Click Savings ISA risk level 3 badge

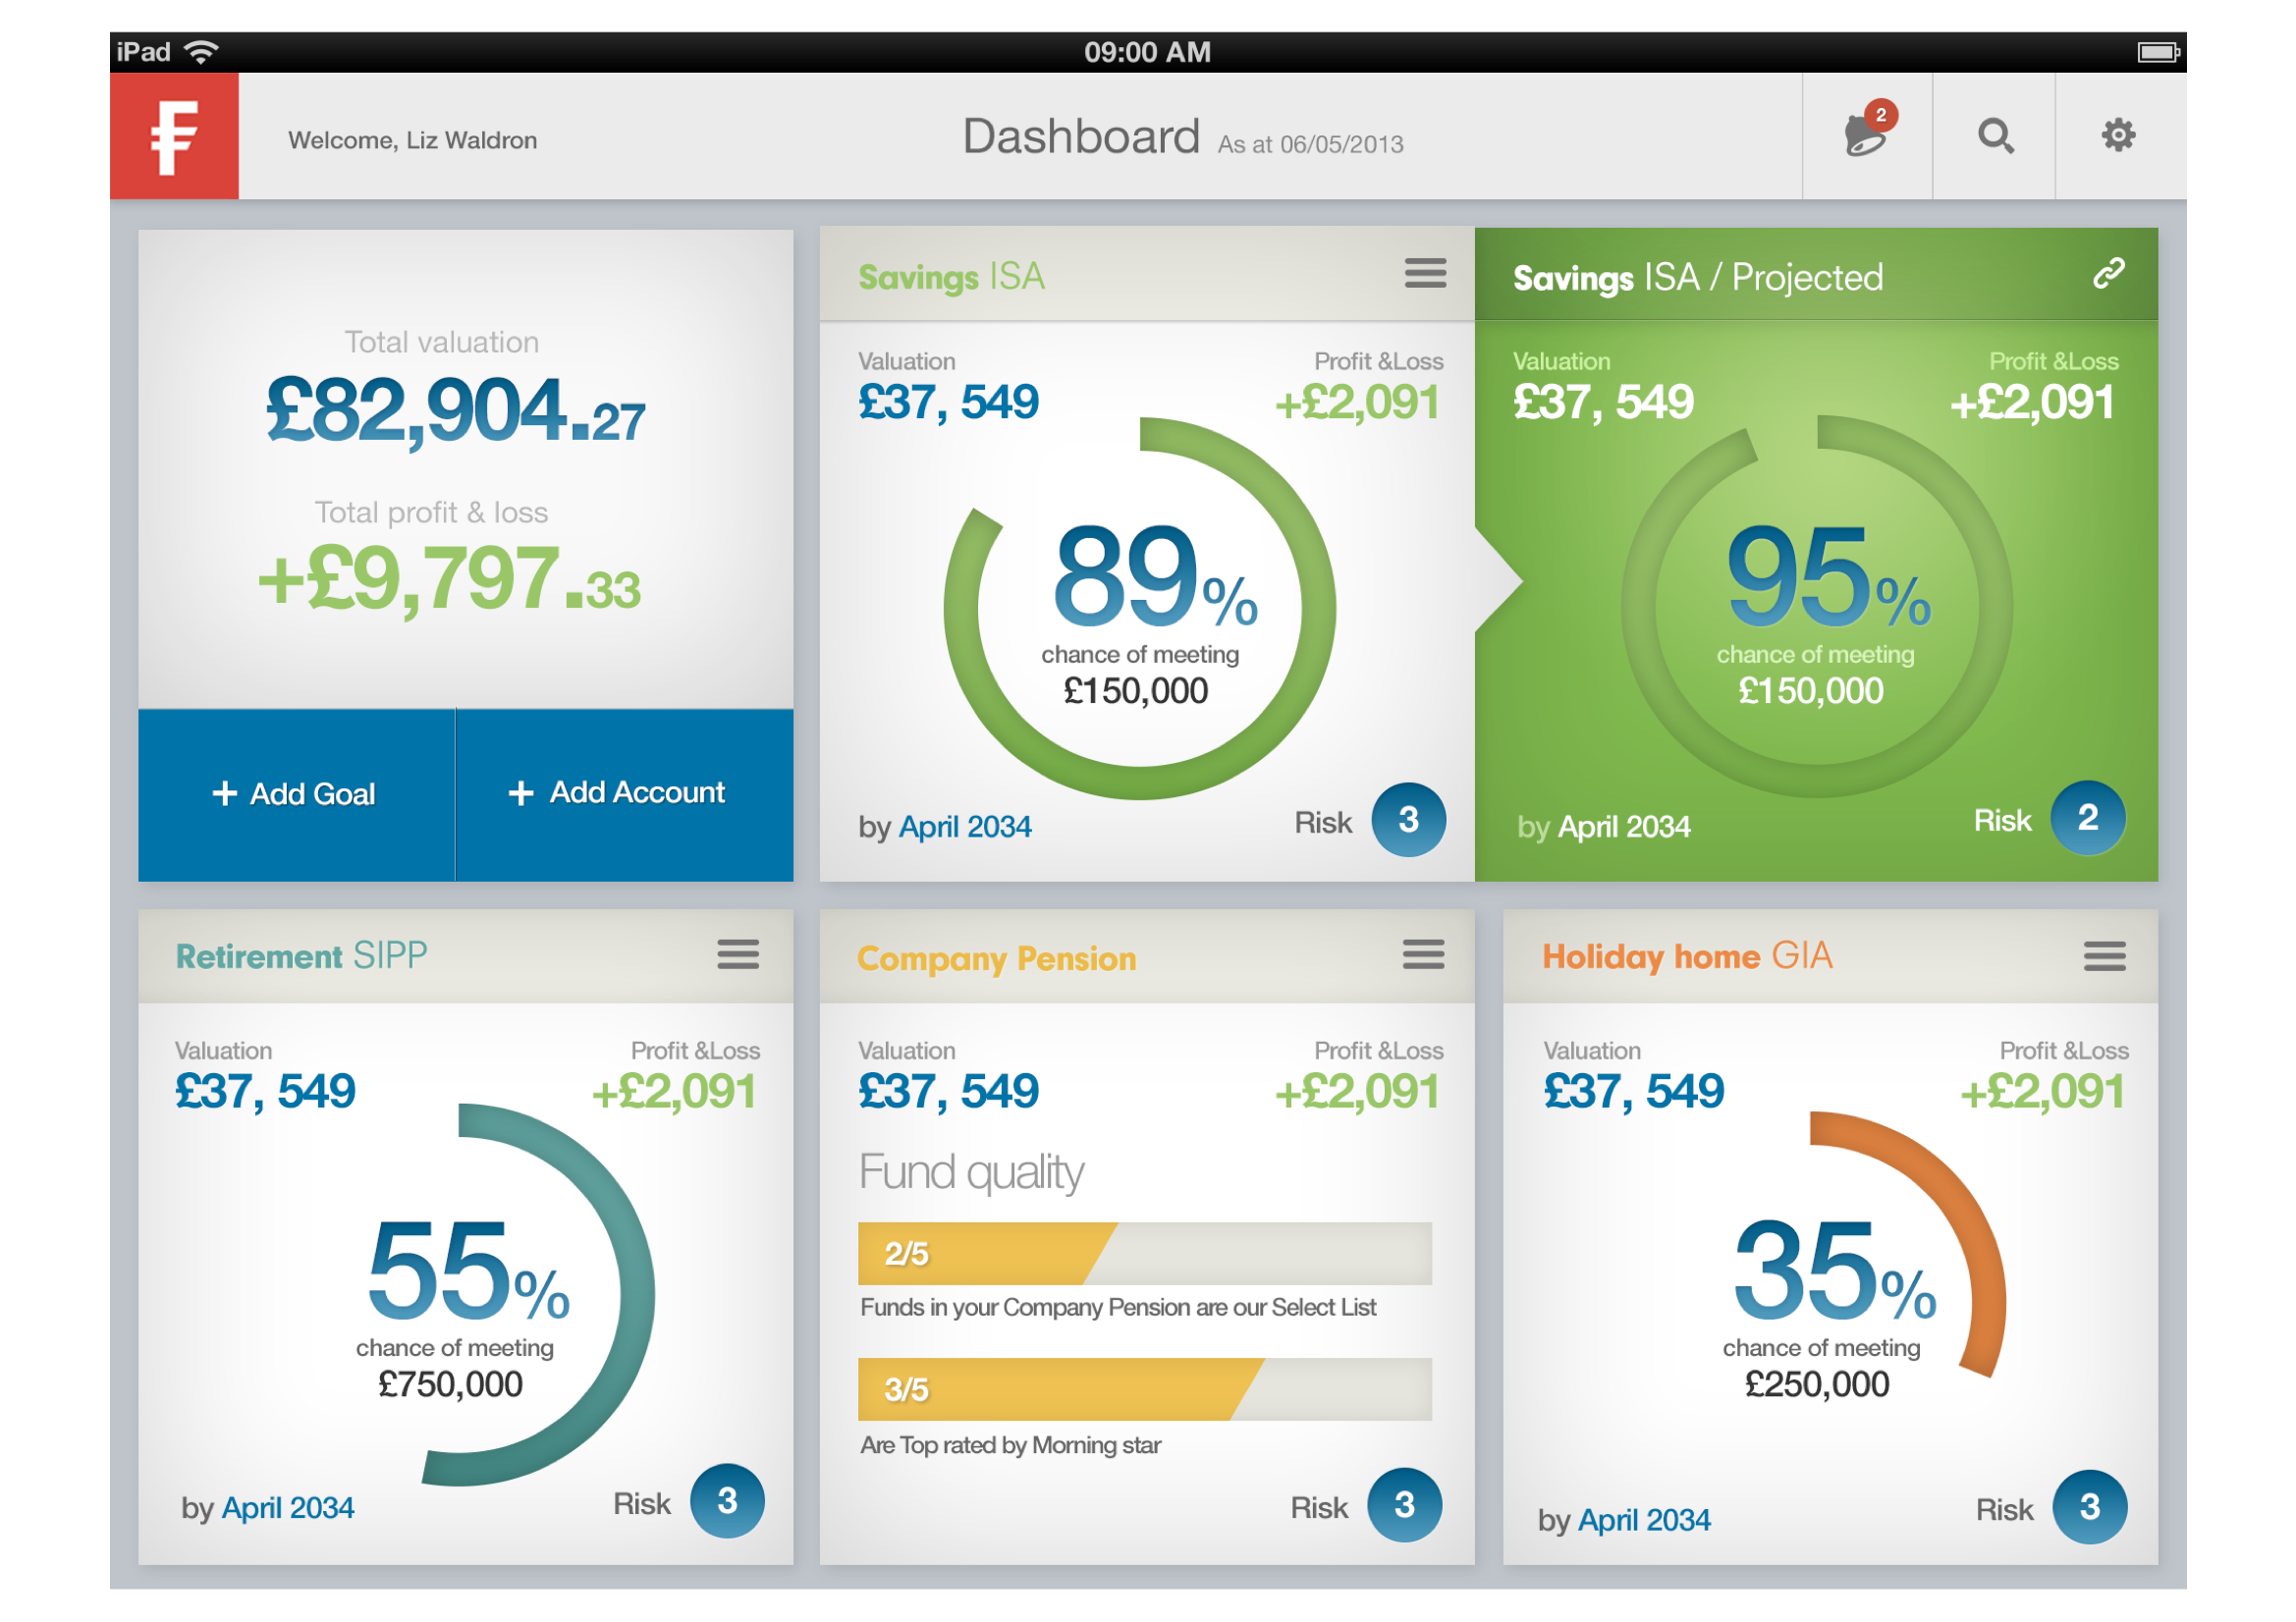(x=1408, y=820)
